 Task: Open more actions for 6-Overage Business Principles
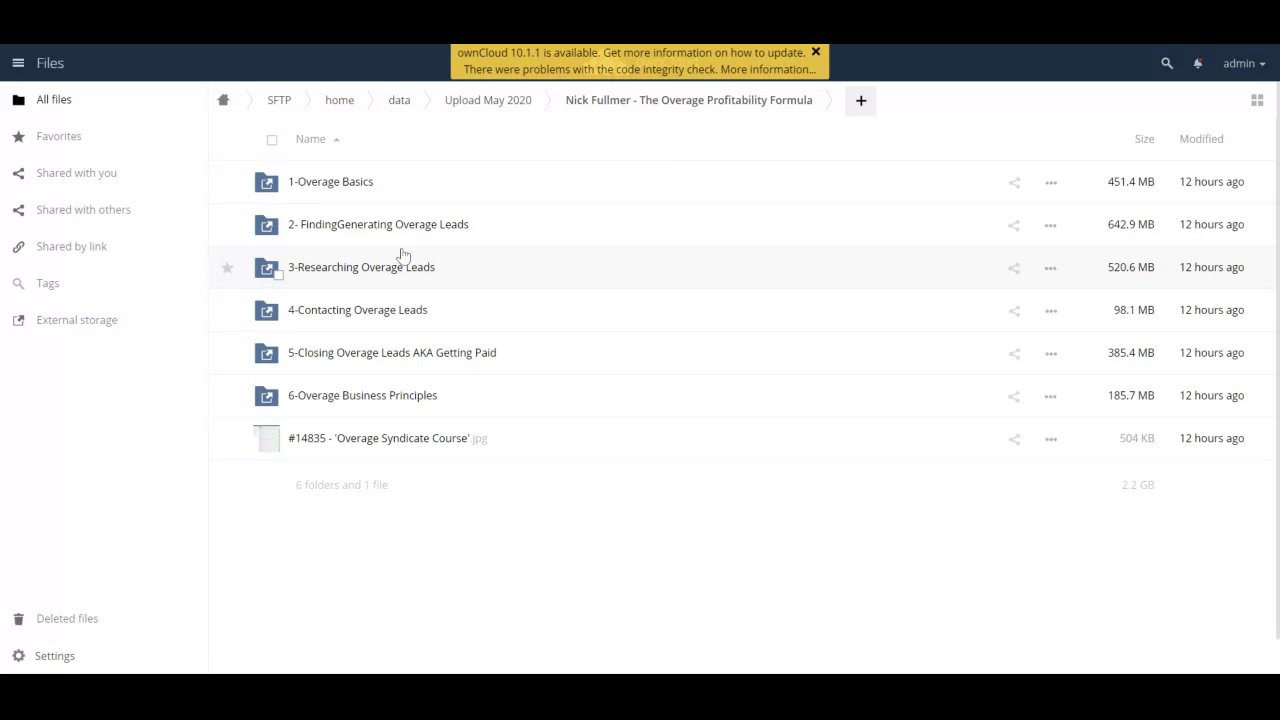(x=1050, y=396)
